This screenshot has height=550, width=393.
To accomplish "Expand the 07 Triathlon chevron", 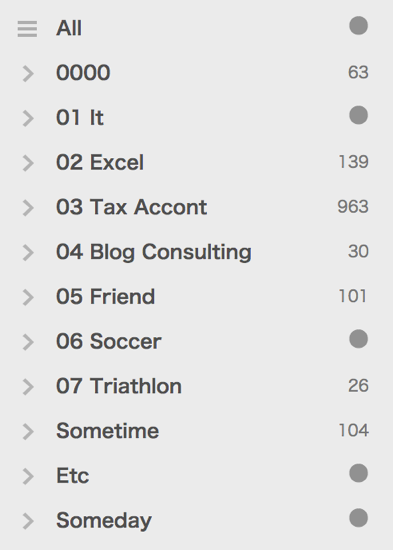I will (28, 387).
